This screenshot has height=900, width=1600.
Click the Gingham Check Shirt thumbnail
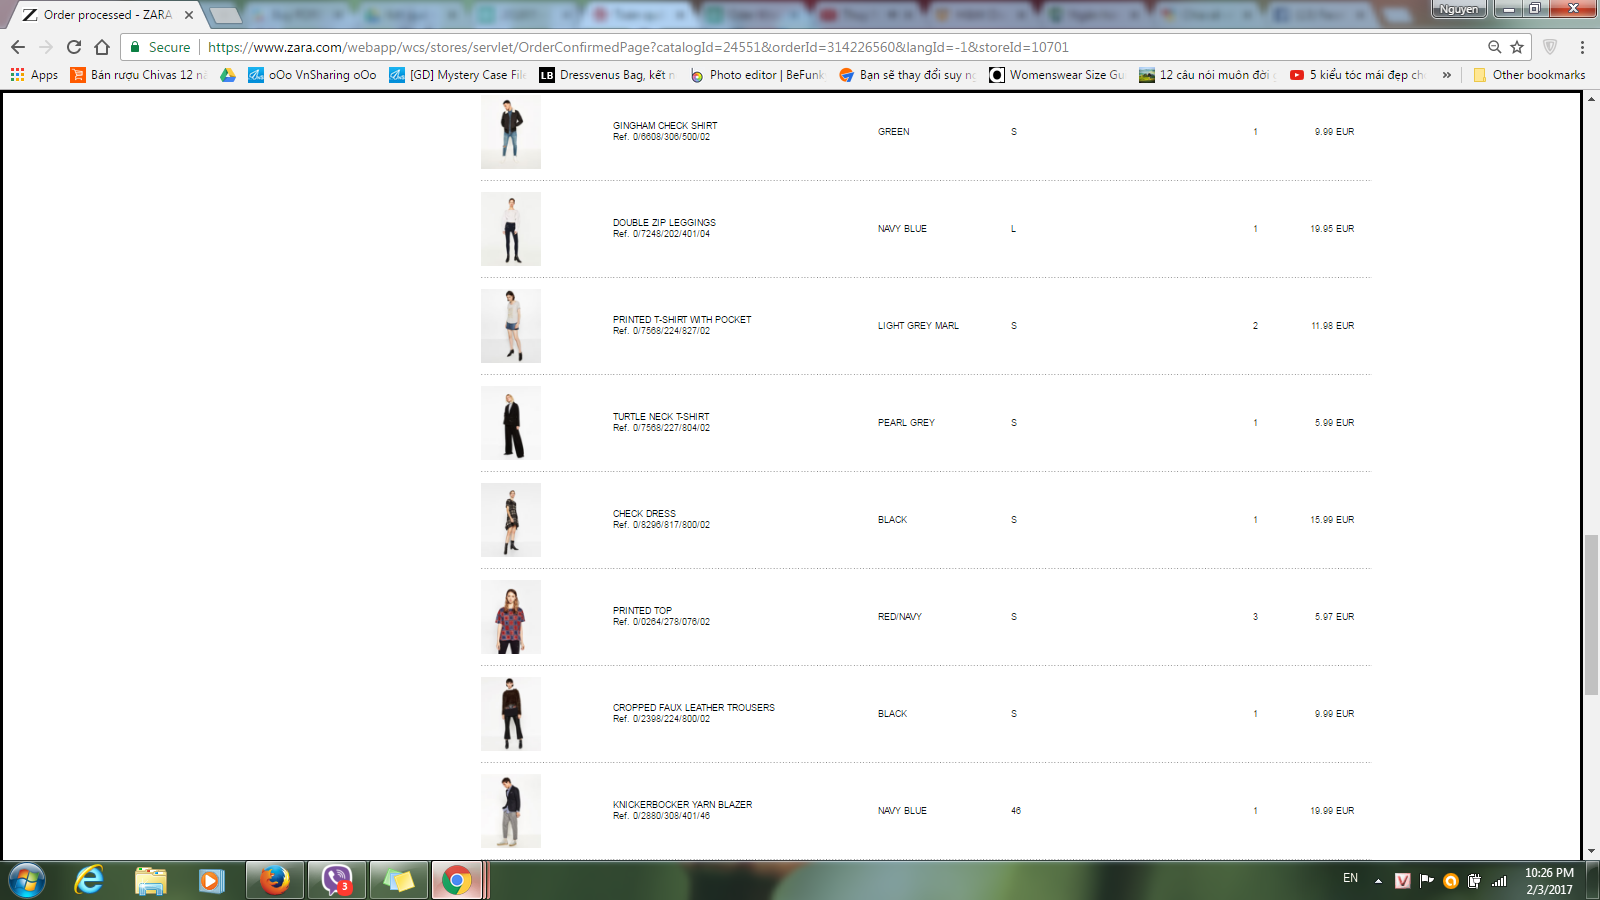pyautogui.click(x=511, y=132)
